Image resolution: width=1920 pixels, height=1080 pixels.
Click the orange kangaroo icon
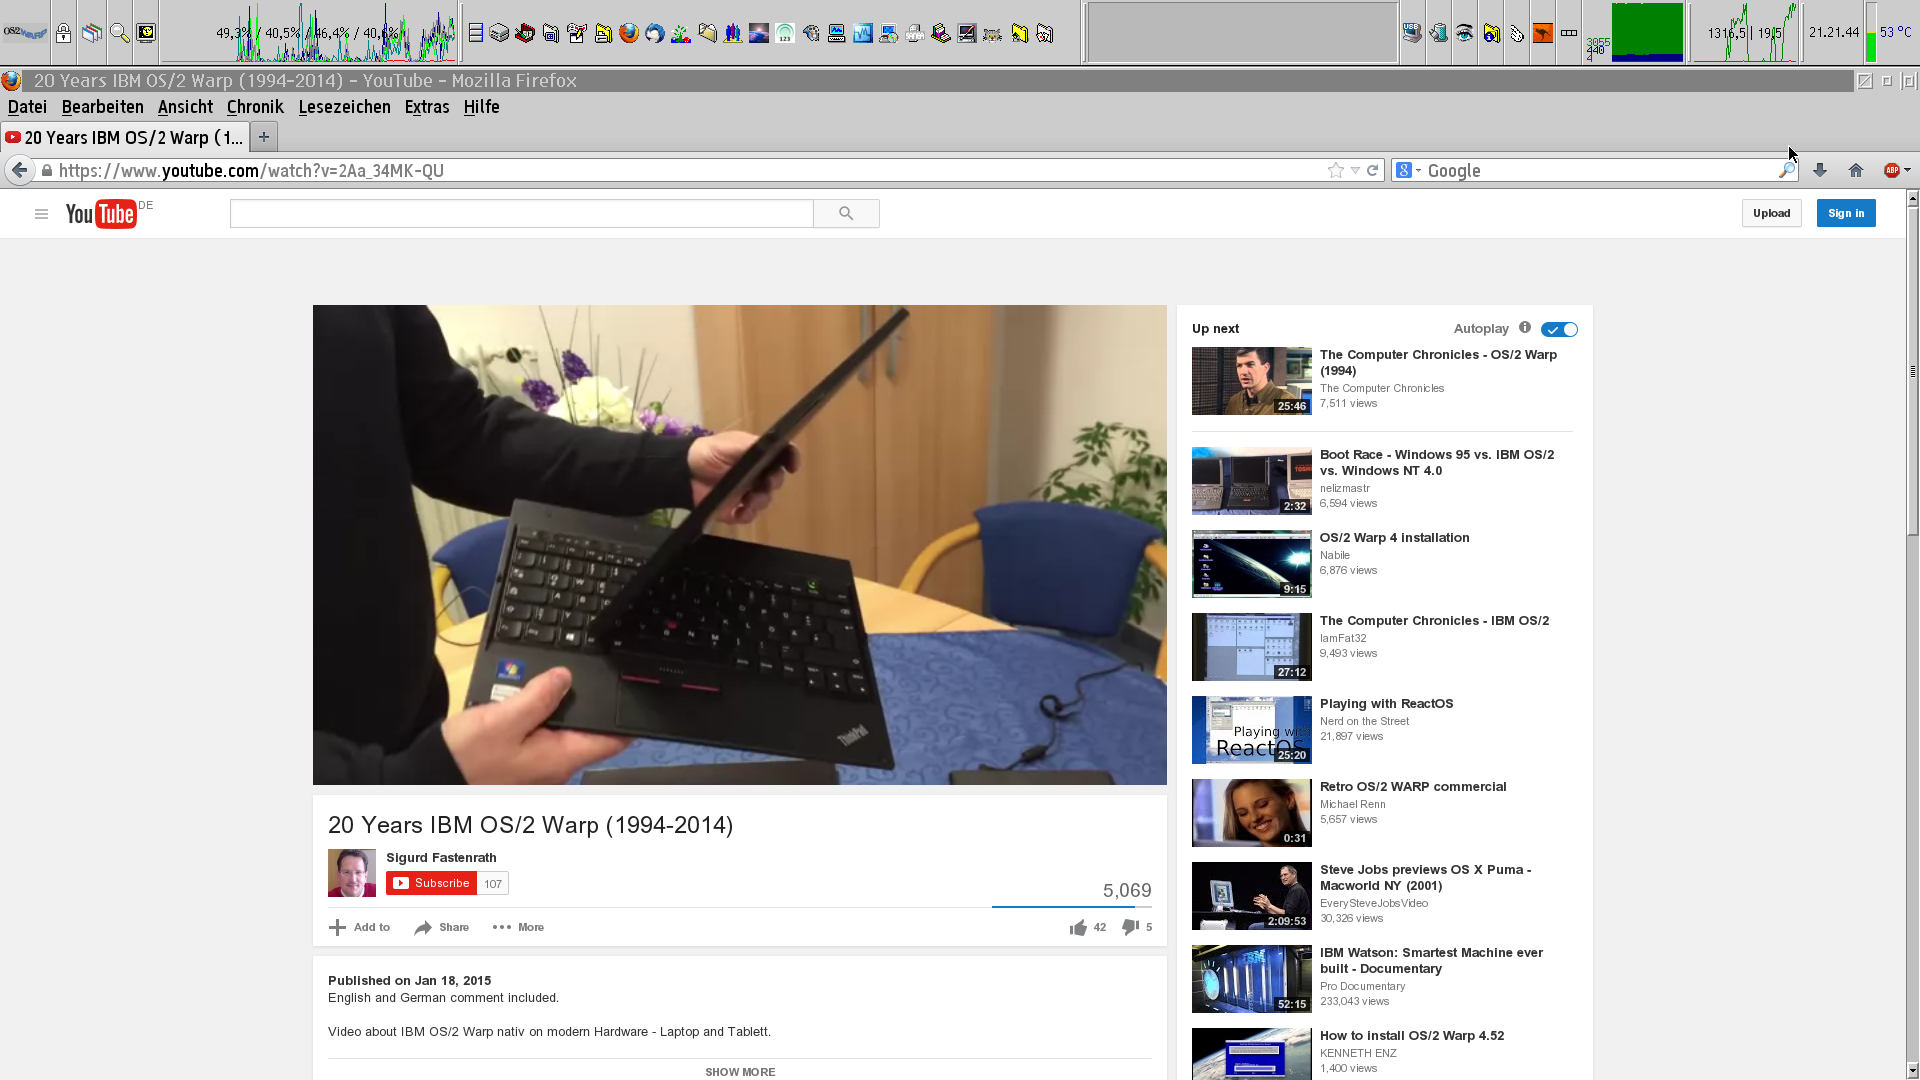(x=1543, y=33)
